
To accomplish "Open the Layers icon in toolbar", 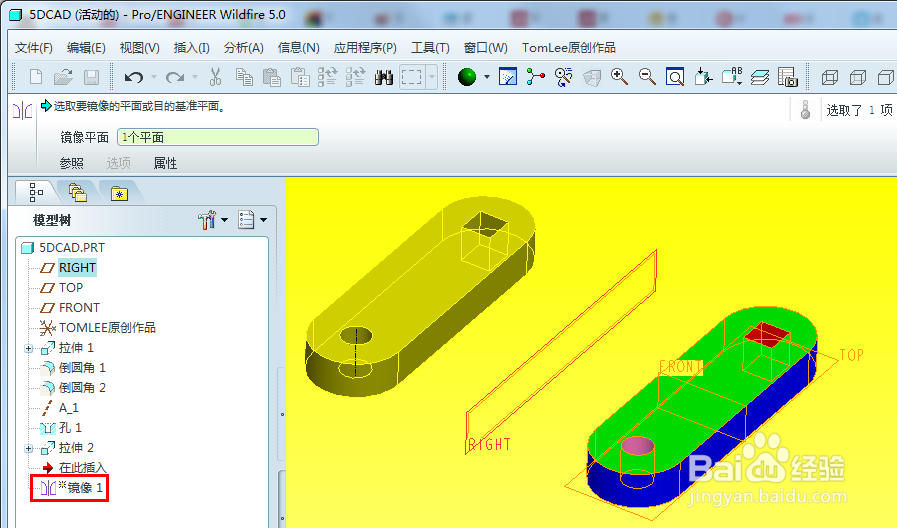I will 760,77.
